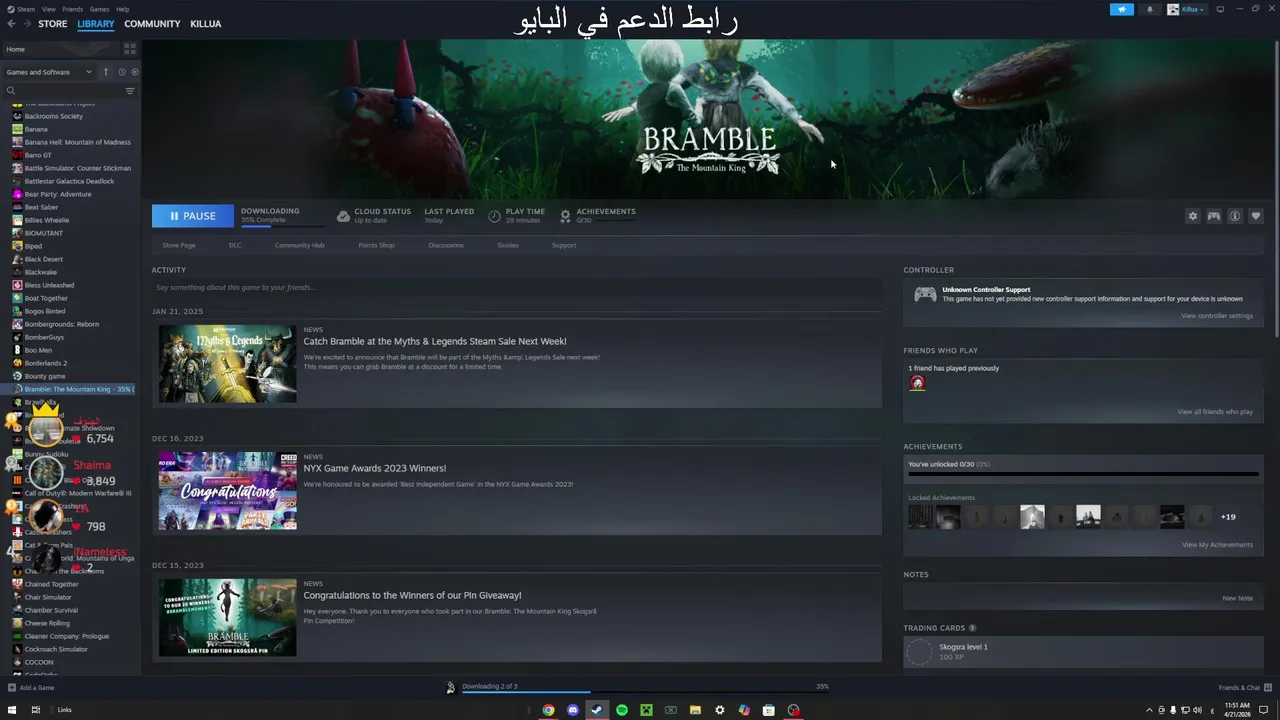Switch to Big Picture mode icon

tap(1220, 9)
